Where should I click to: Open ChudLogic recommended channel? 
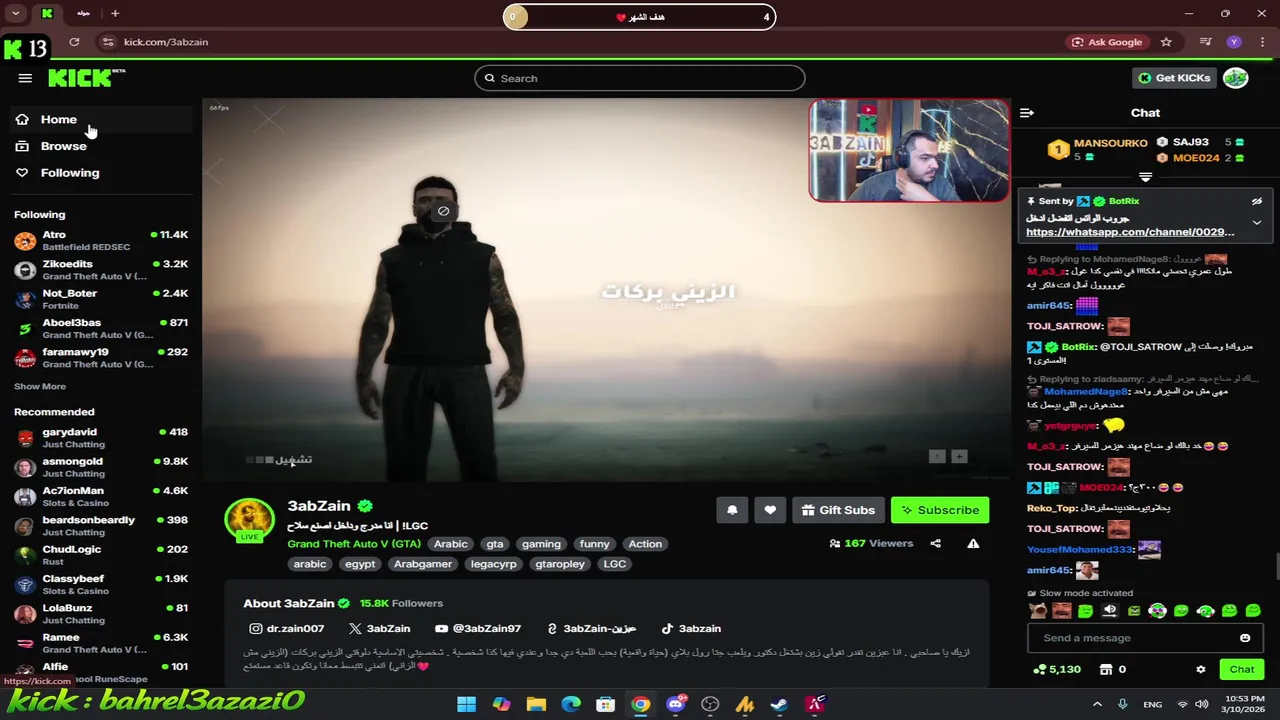100,555
